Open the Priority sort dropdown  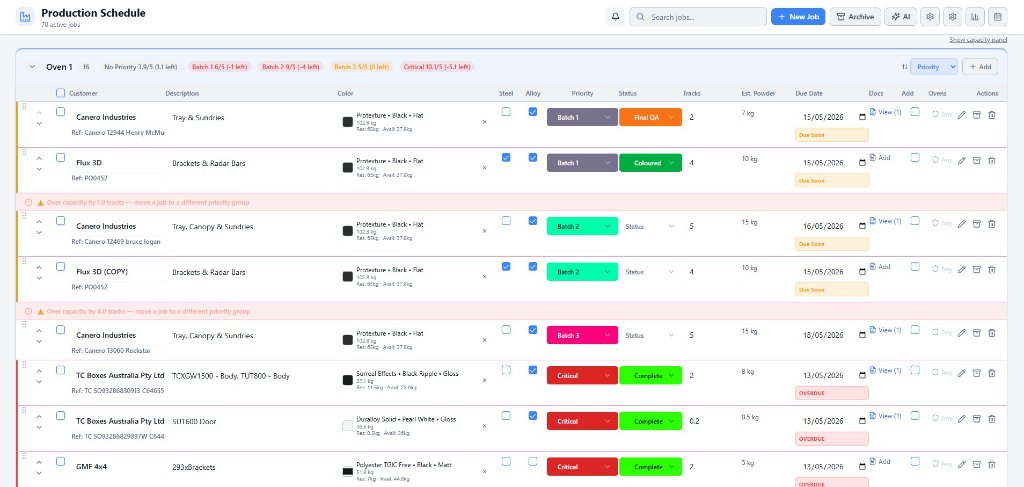tap(934, 67)
